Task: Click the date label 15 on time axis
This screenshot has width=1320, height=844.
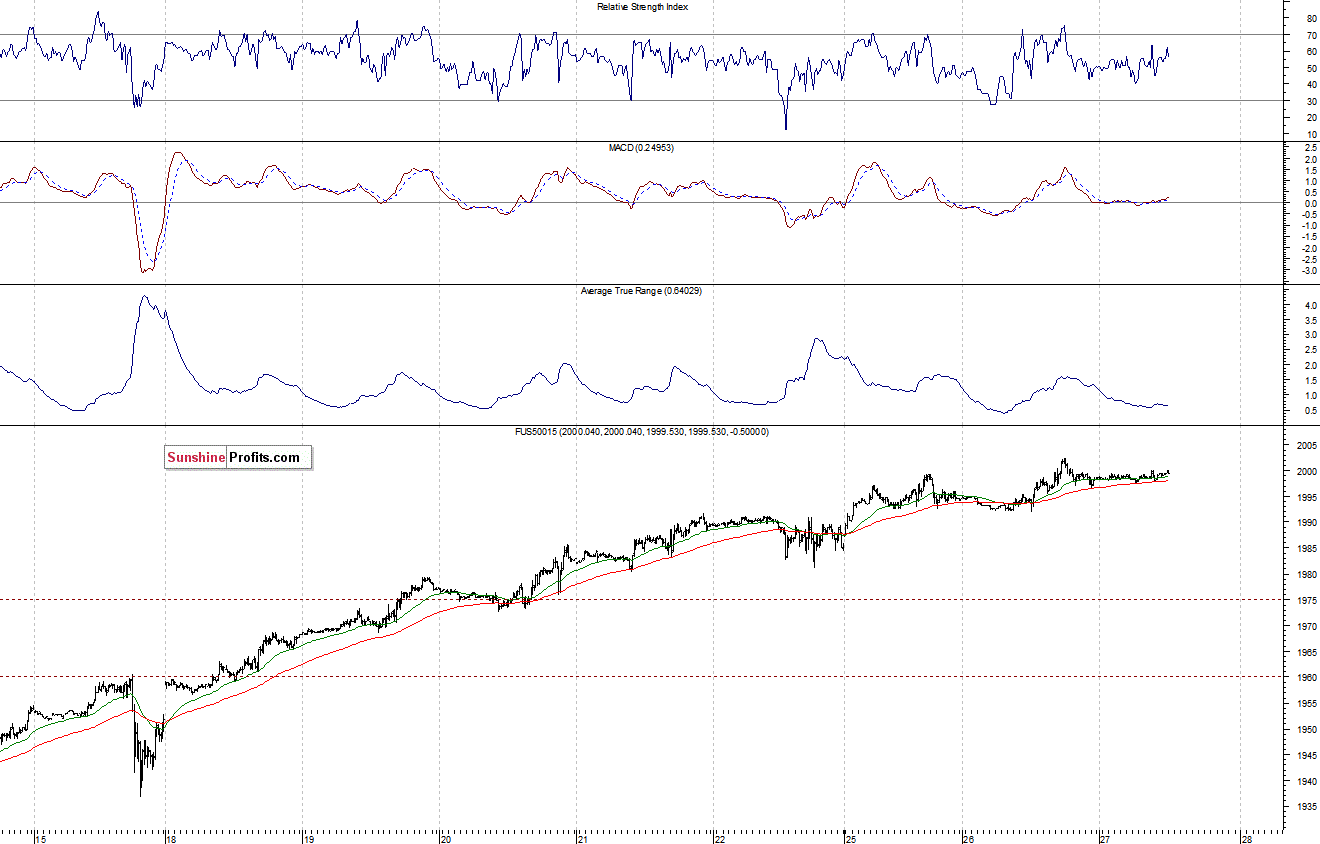Action: pos(40,838)
